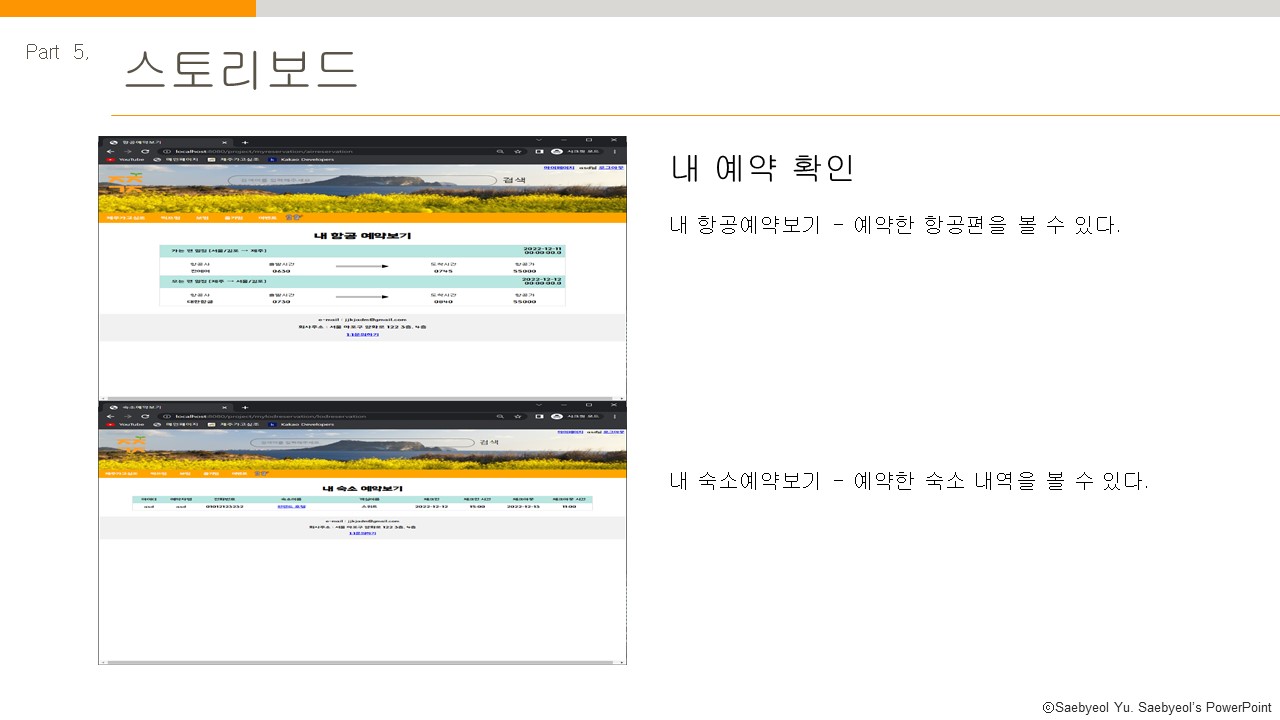Click the '내 숙소 예약보기' heading
Image resolution: width=1280 pixels, height=720 pixels.
coord(362,489)
